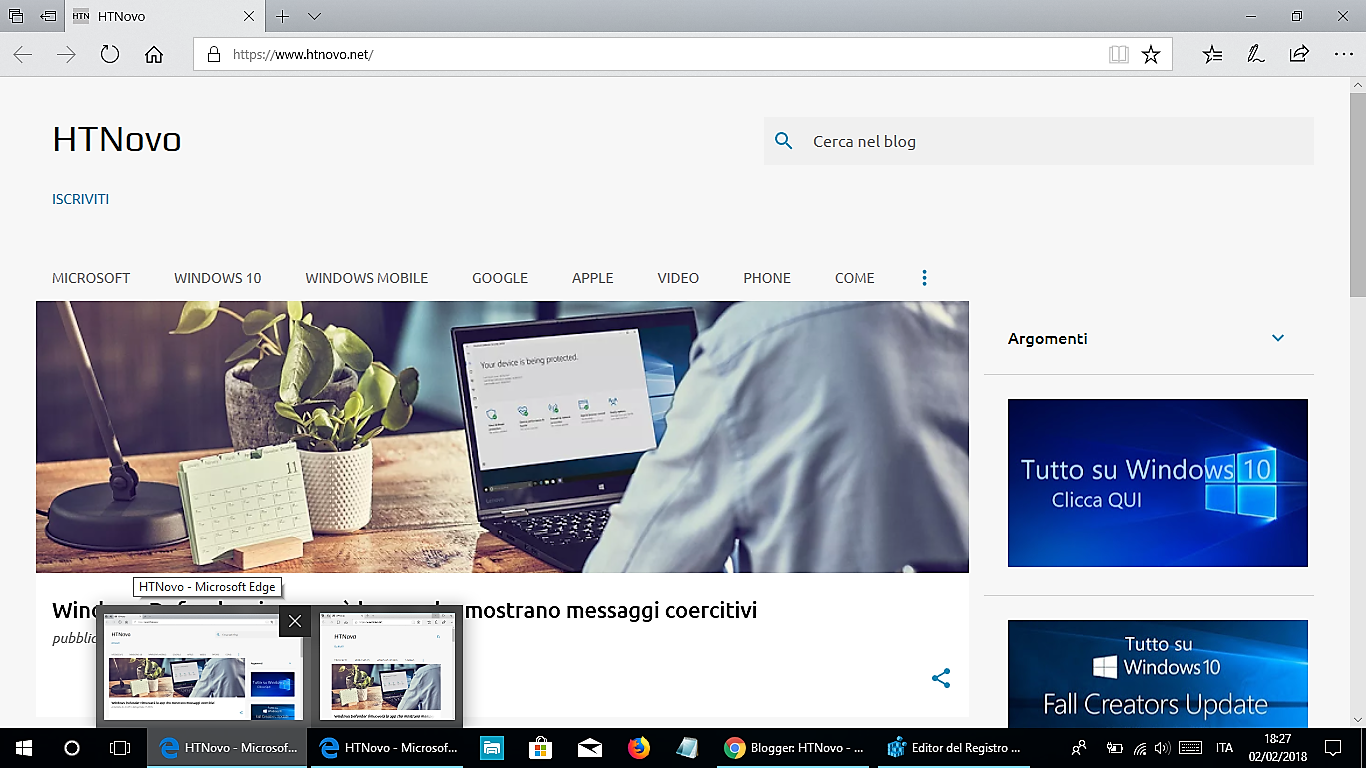
Task: Open the MICROSOFT menu category
Action: (x=91, y=278)
